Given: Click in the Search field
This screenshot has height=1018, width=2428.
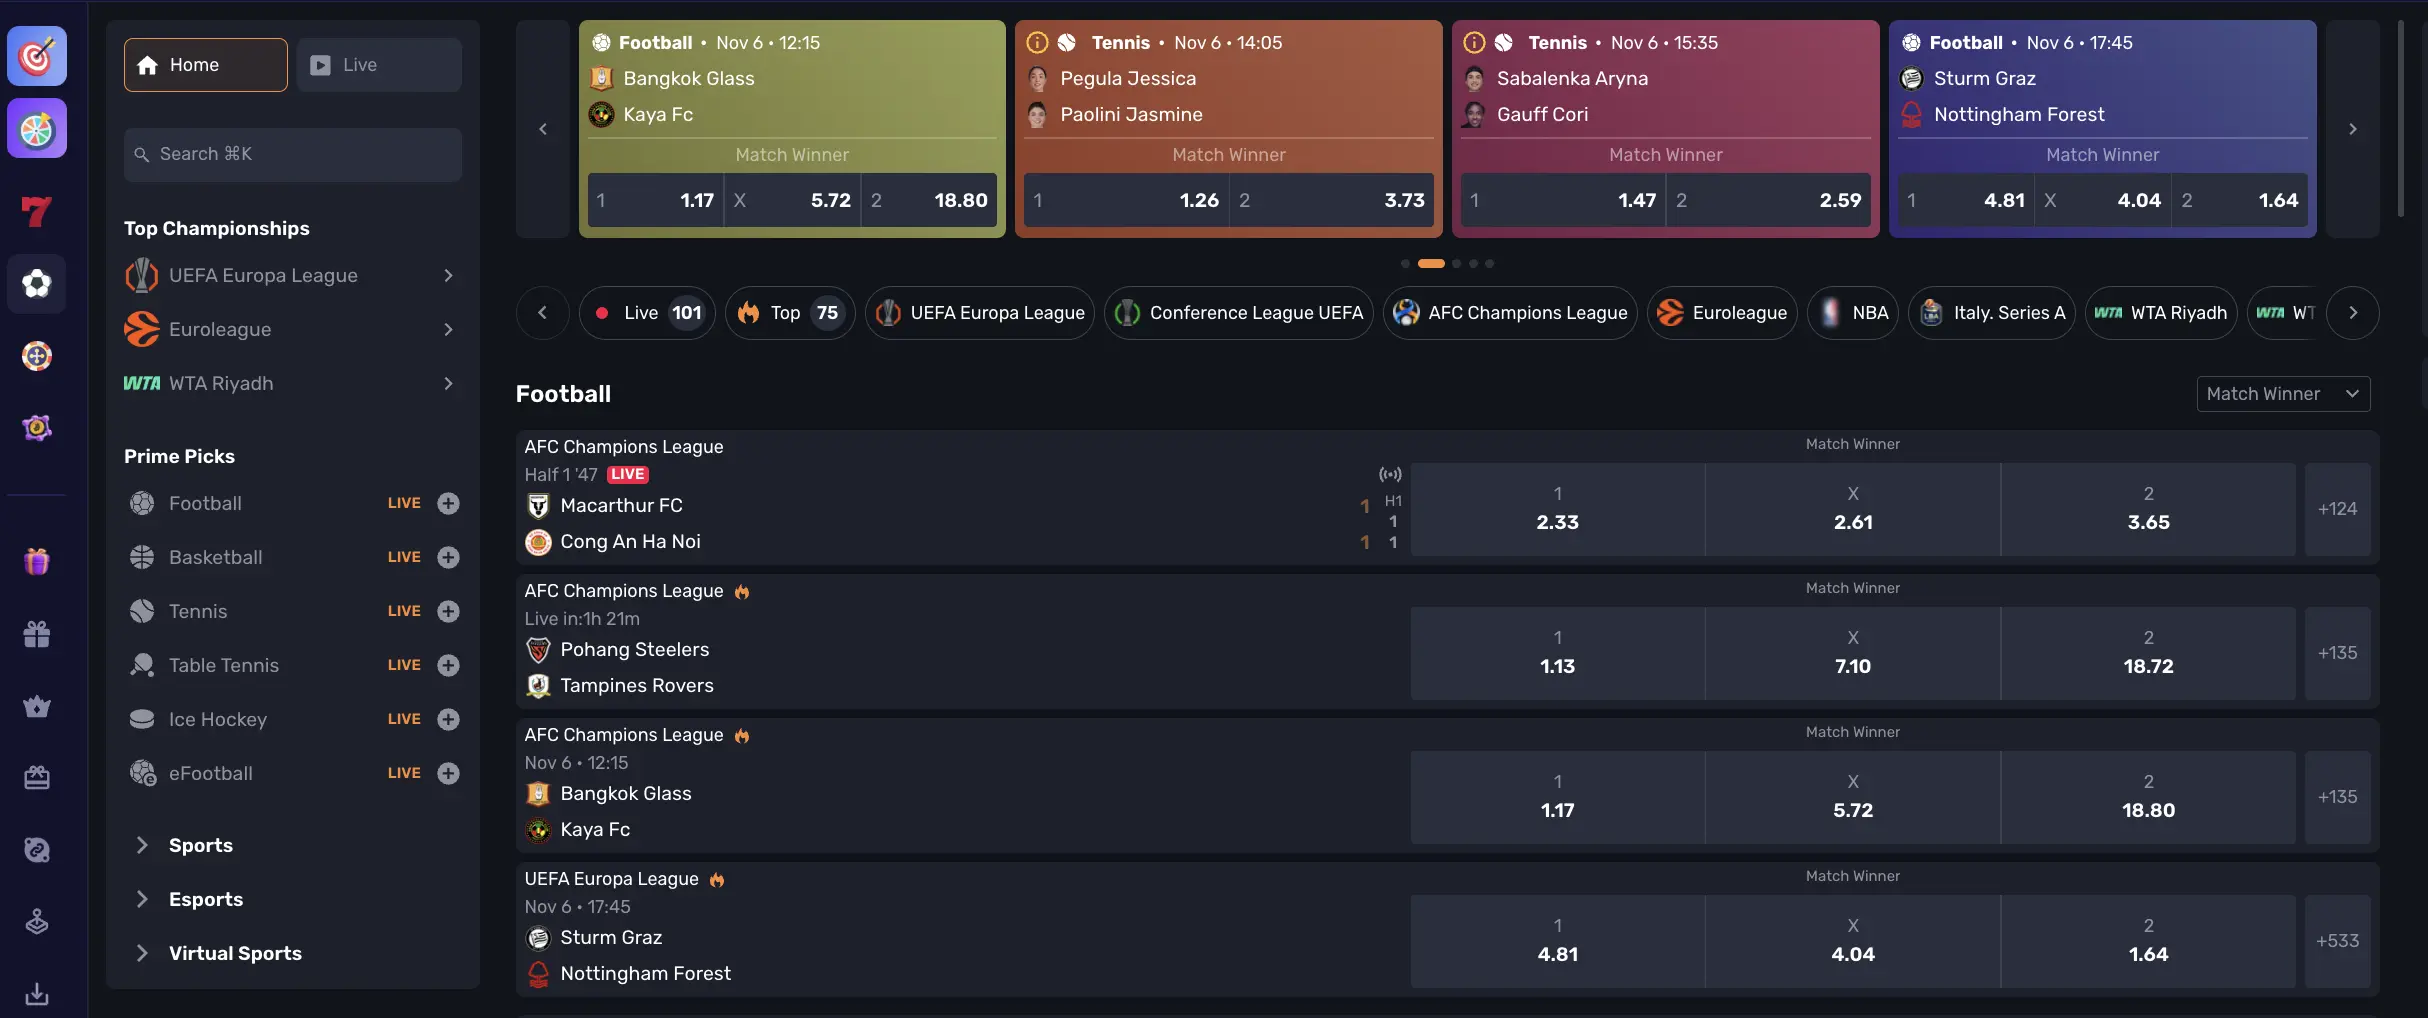Looking at the screenshot, I should click(x=293, y=154).
